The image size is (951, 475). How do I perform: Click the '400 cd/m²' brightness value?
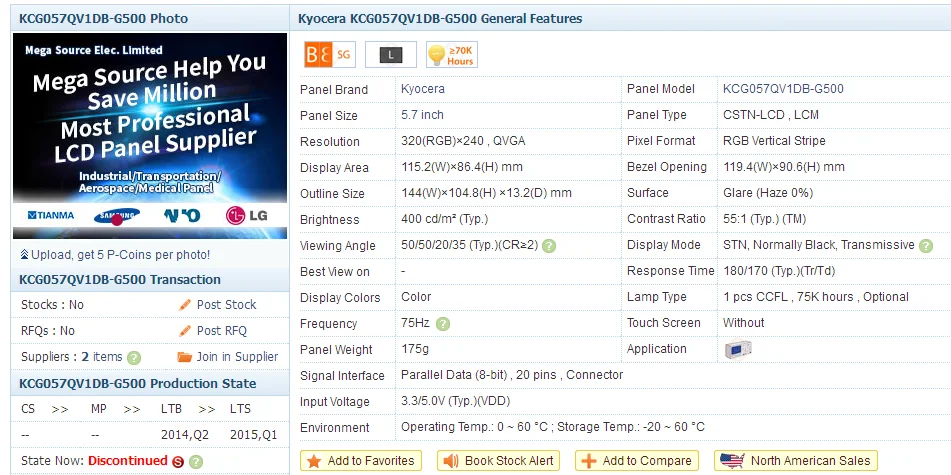445,219
